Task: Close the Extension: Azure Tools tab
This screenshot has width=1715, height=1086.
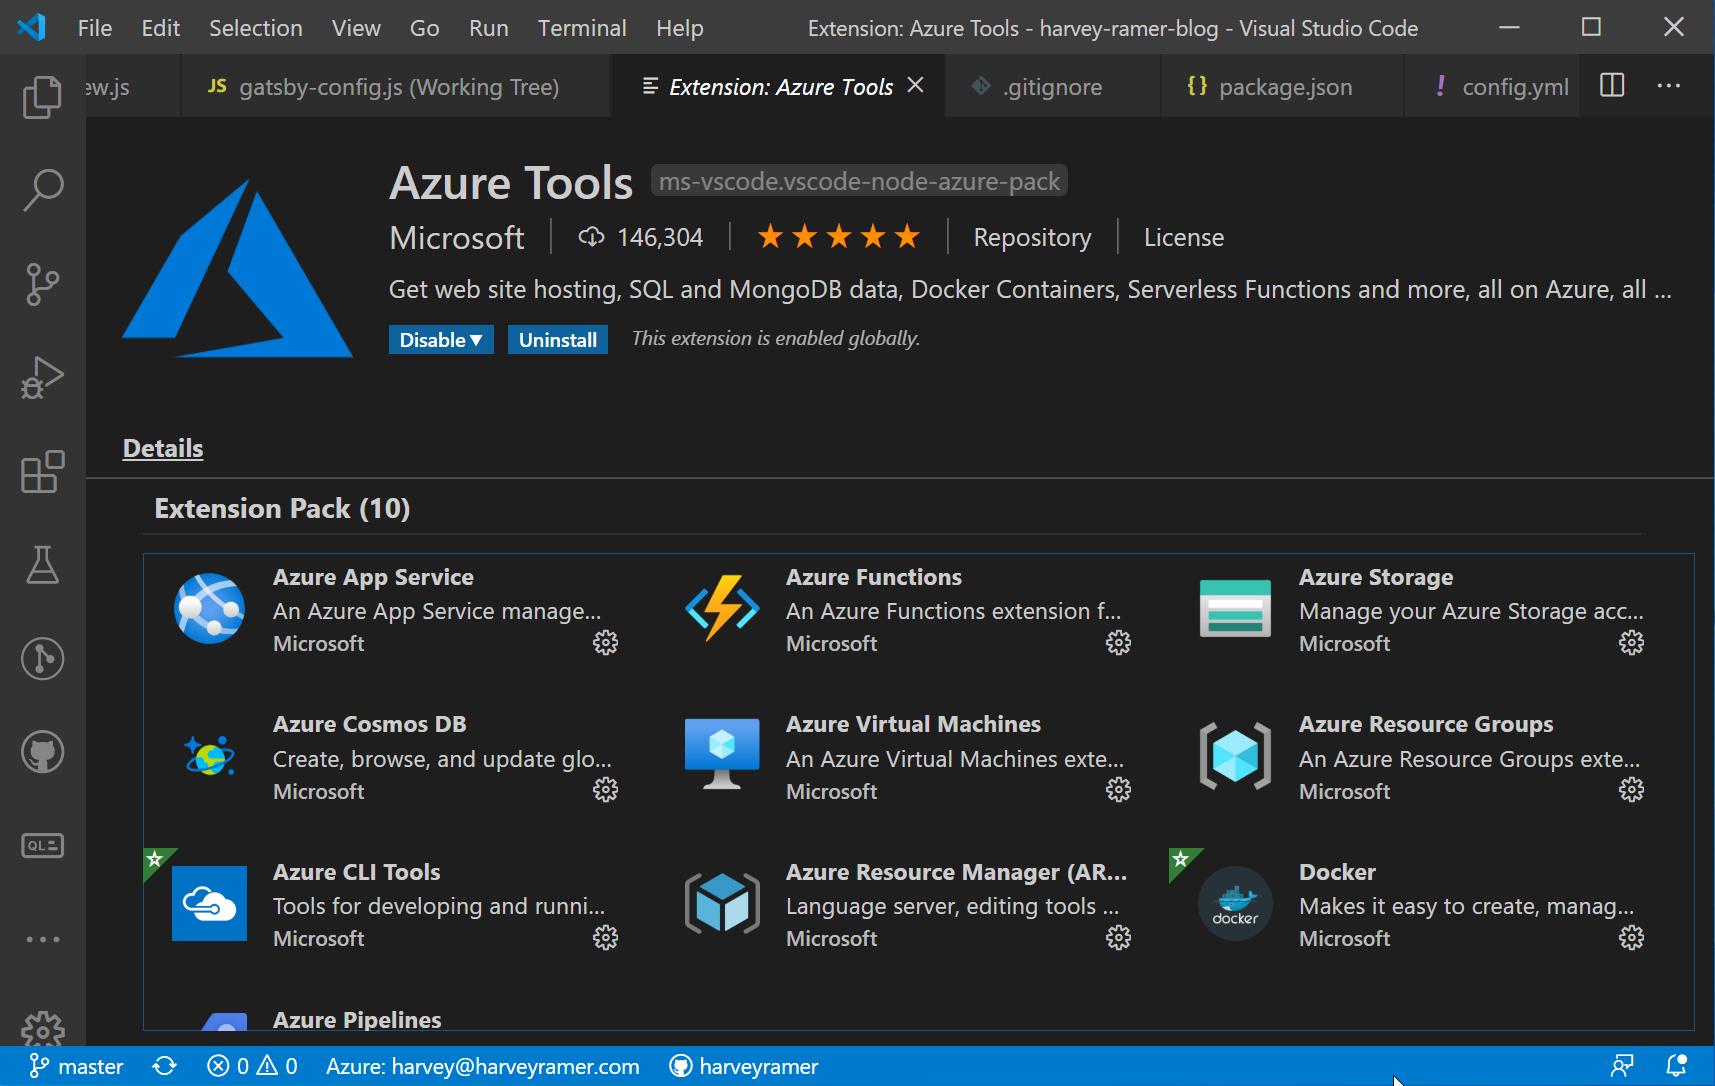Action: [915, 86]
